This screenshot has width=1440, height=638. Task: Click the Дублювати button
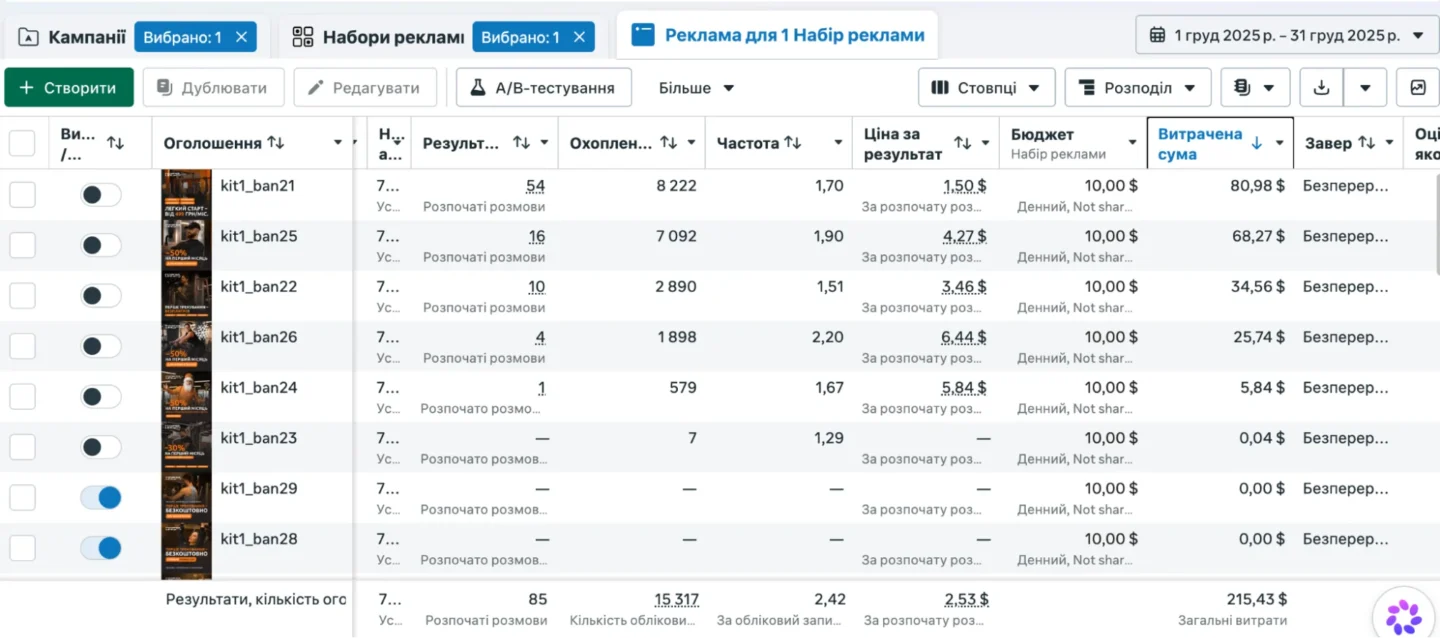point(213,88)
